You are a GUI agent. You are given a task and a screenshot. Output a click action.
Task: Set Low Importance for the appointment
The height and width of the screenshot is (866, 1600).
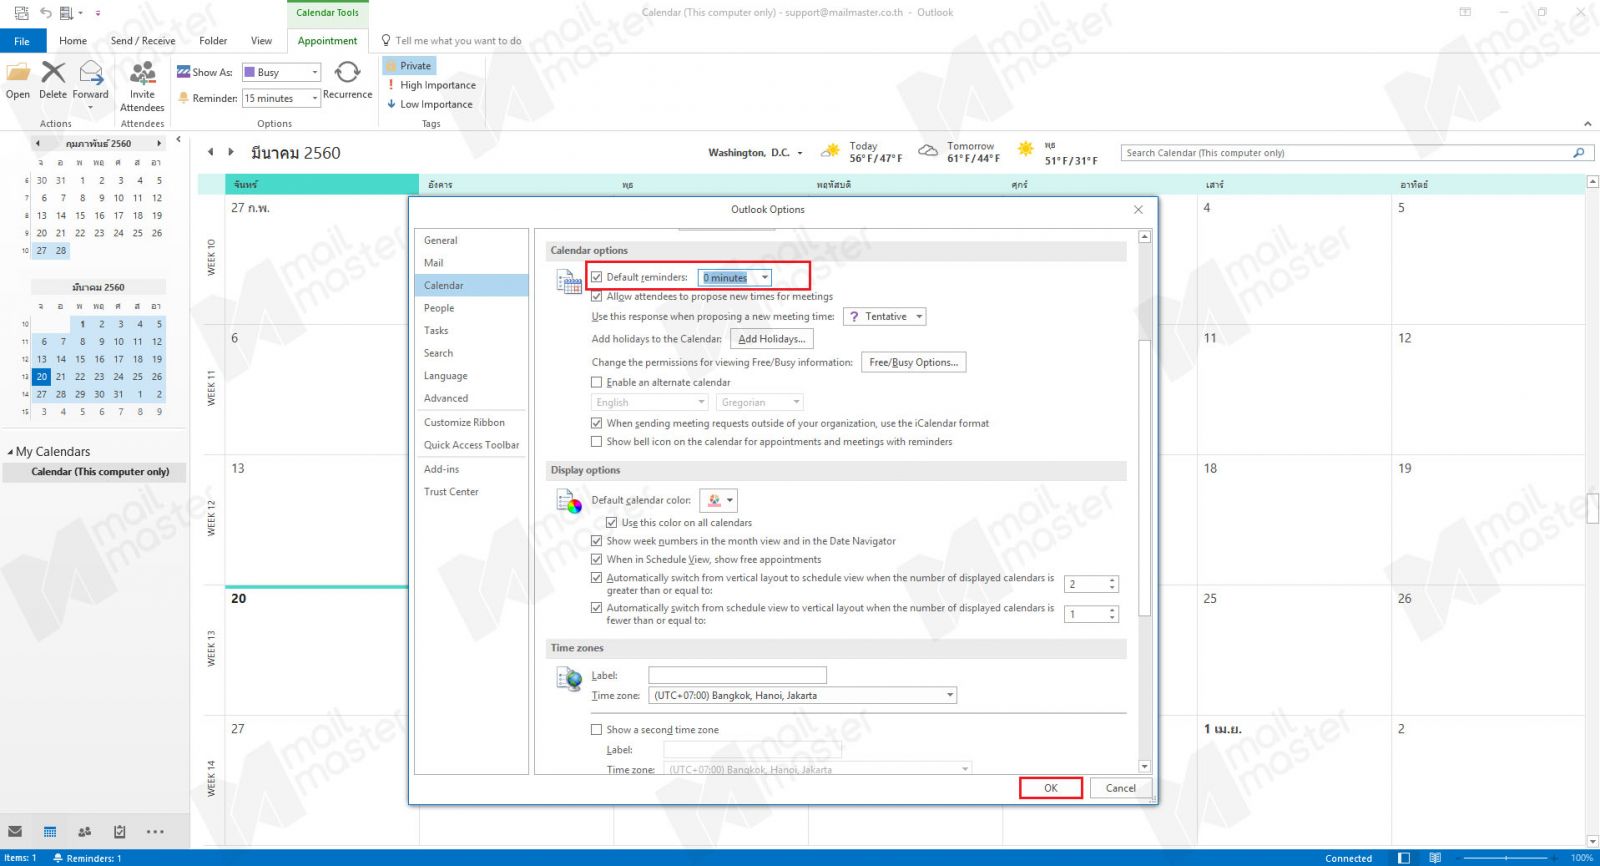pyautogui.click(x=430, y=104)
